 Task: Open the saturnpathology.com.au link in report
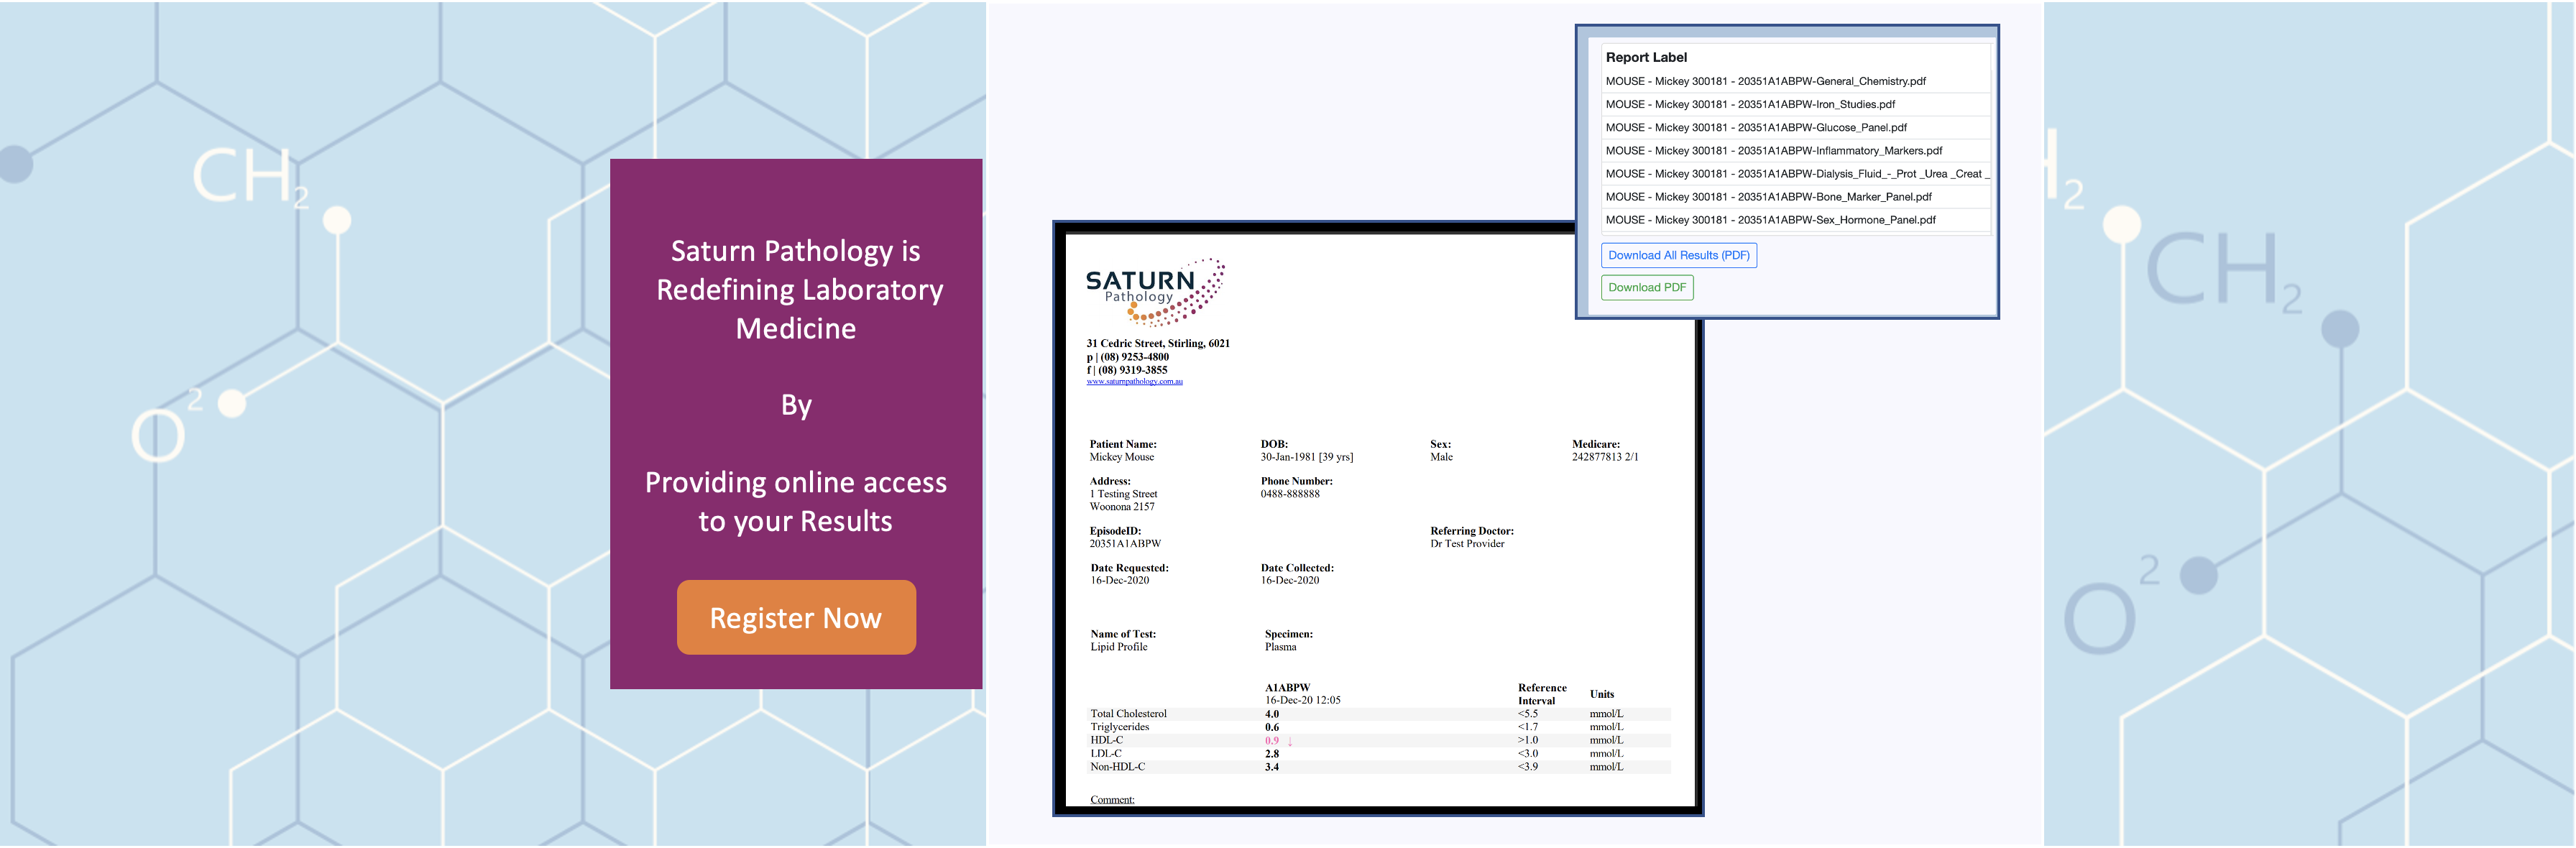[1134, 381]
